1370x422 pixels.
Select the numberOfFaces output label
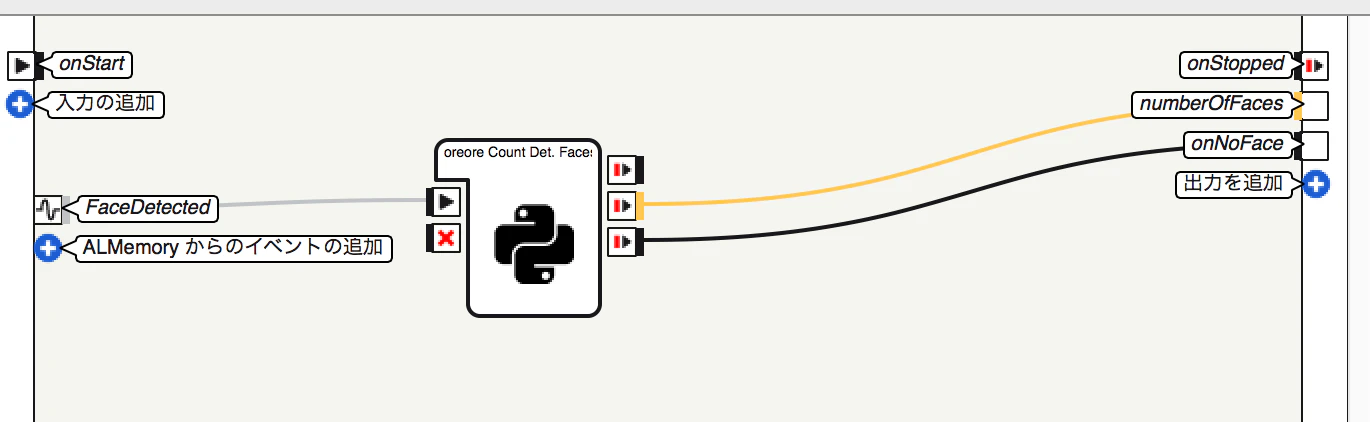pos(1212,104)
